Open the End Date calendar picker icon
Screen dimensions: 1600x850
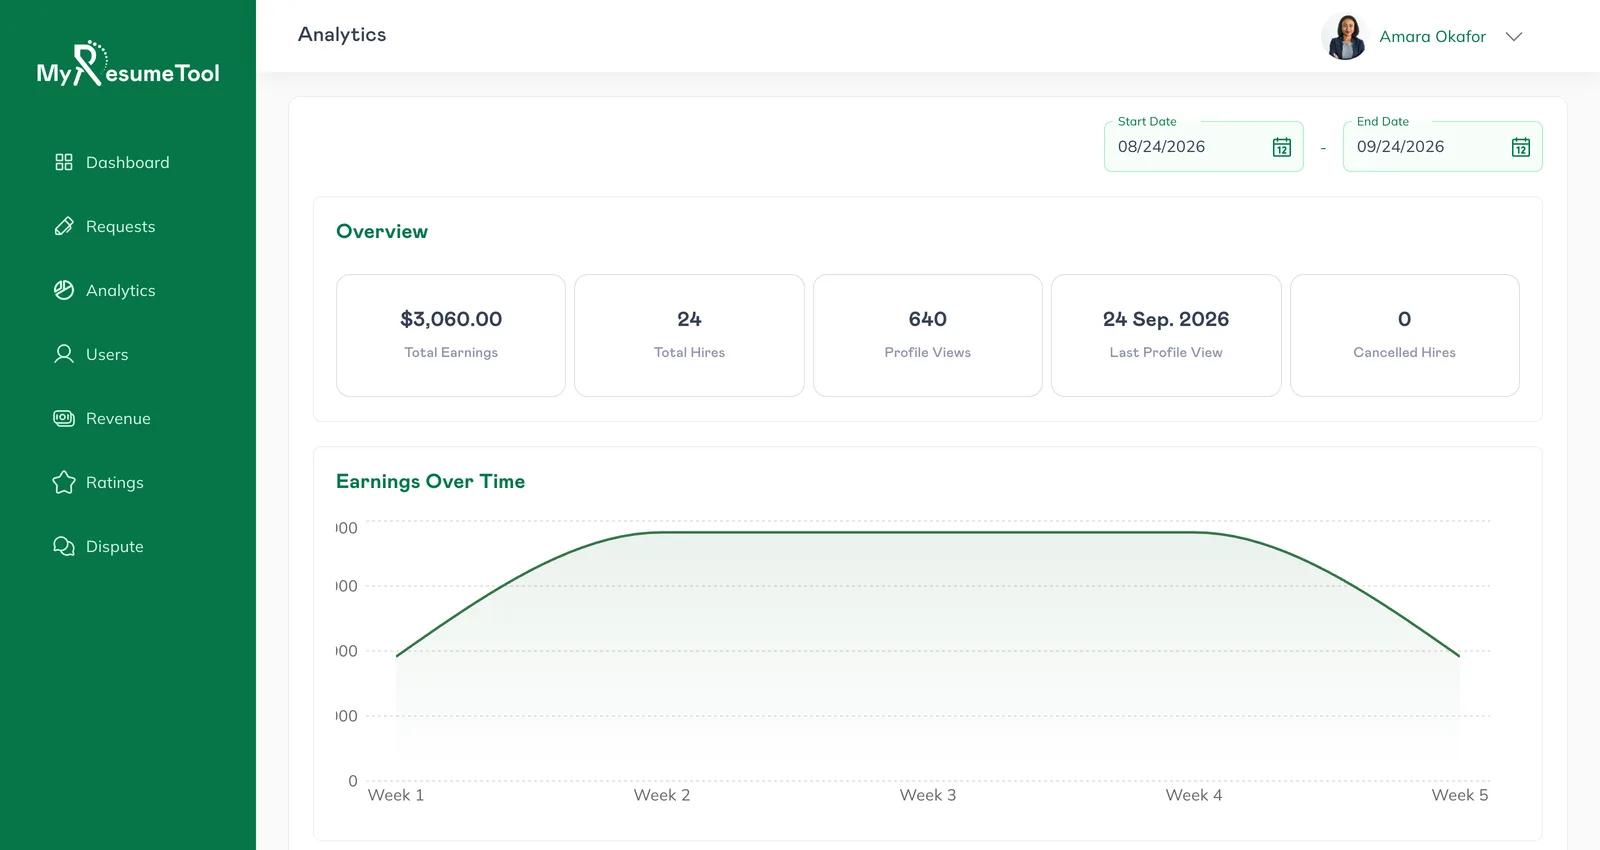1521,147
